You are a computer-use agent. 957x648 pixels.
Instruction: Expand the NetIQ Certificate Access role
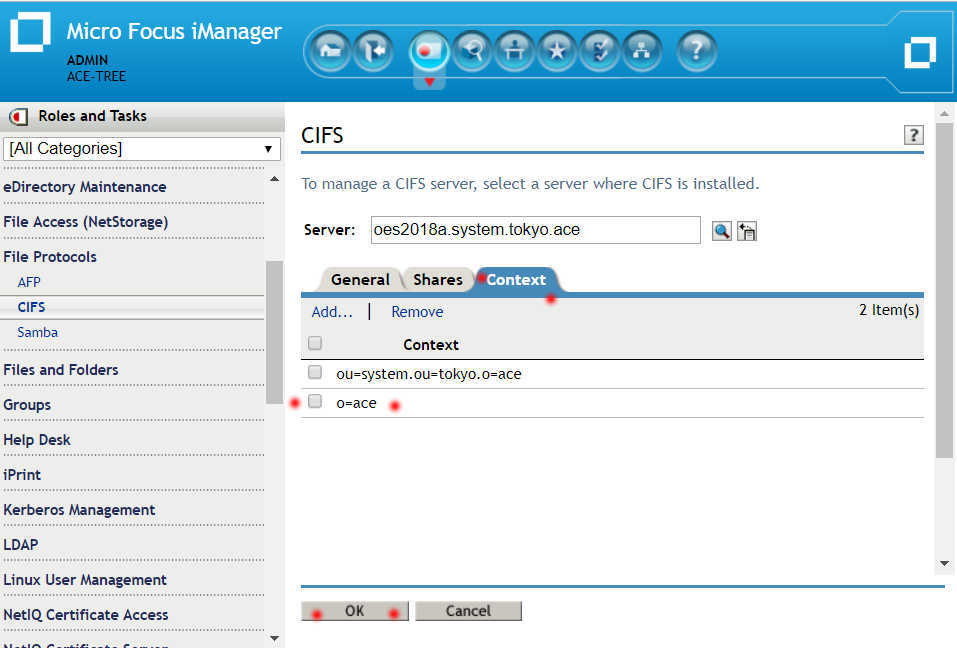pyautogui.click(x=85, y=615)
